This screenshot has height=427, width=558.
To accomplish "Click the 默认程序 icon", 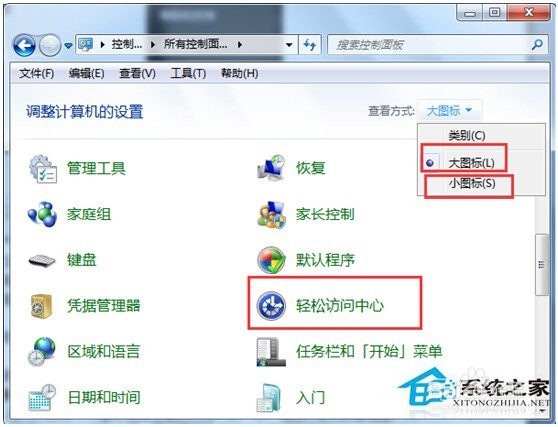I will point(271,260).
